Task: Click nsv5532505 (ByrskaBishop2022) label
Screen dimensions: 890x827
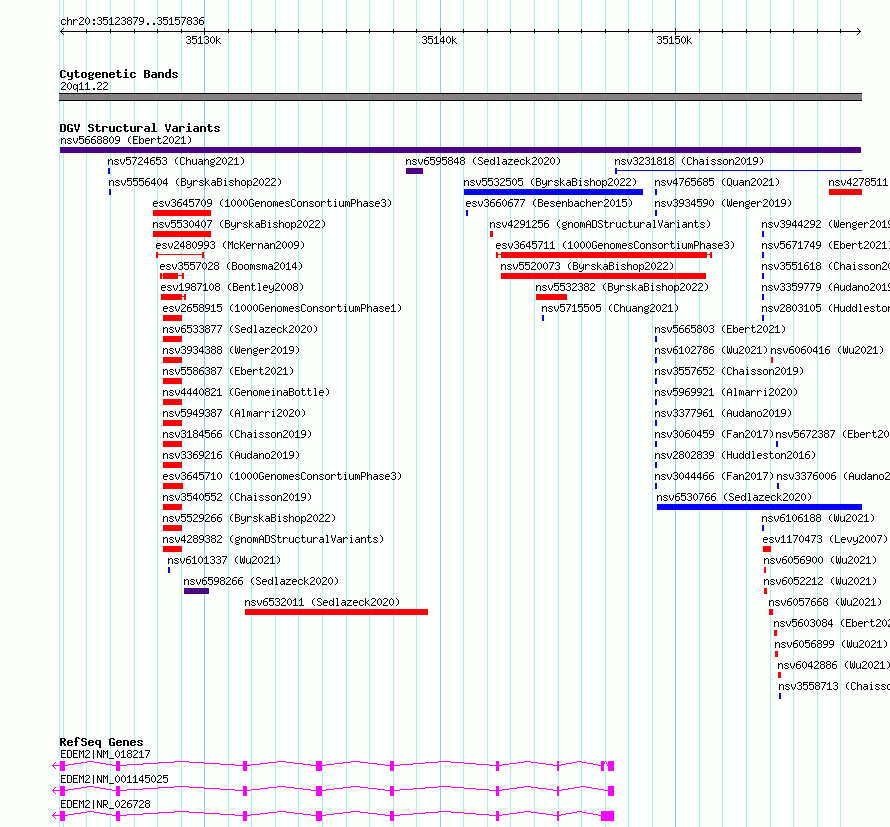Action: (x=550, y=182)
